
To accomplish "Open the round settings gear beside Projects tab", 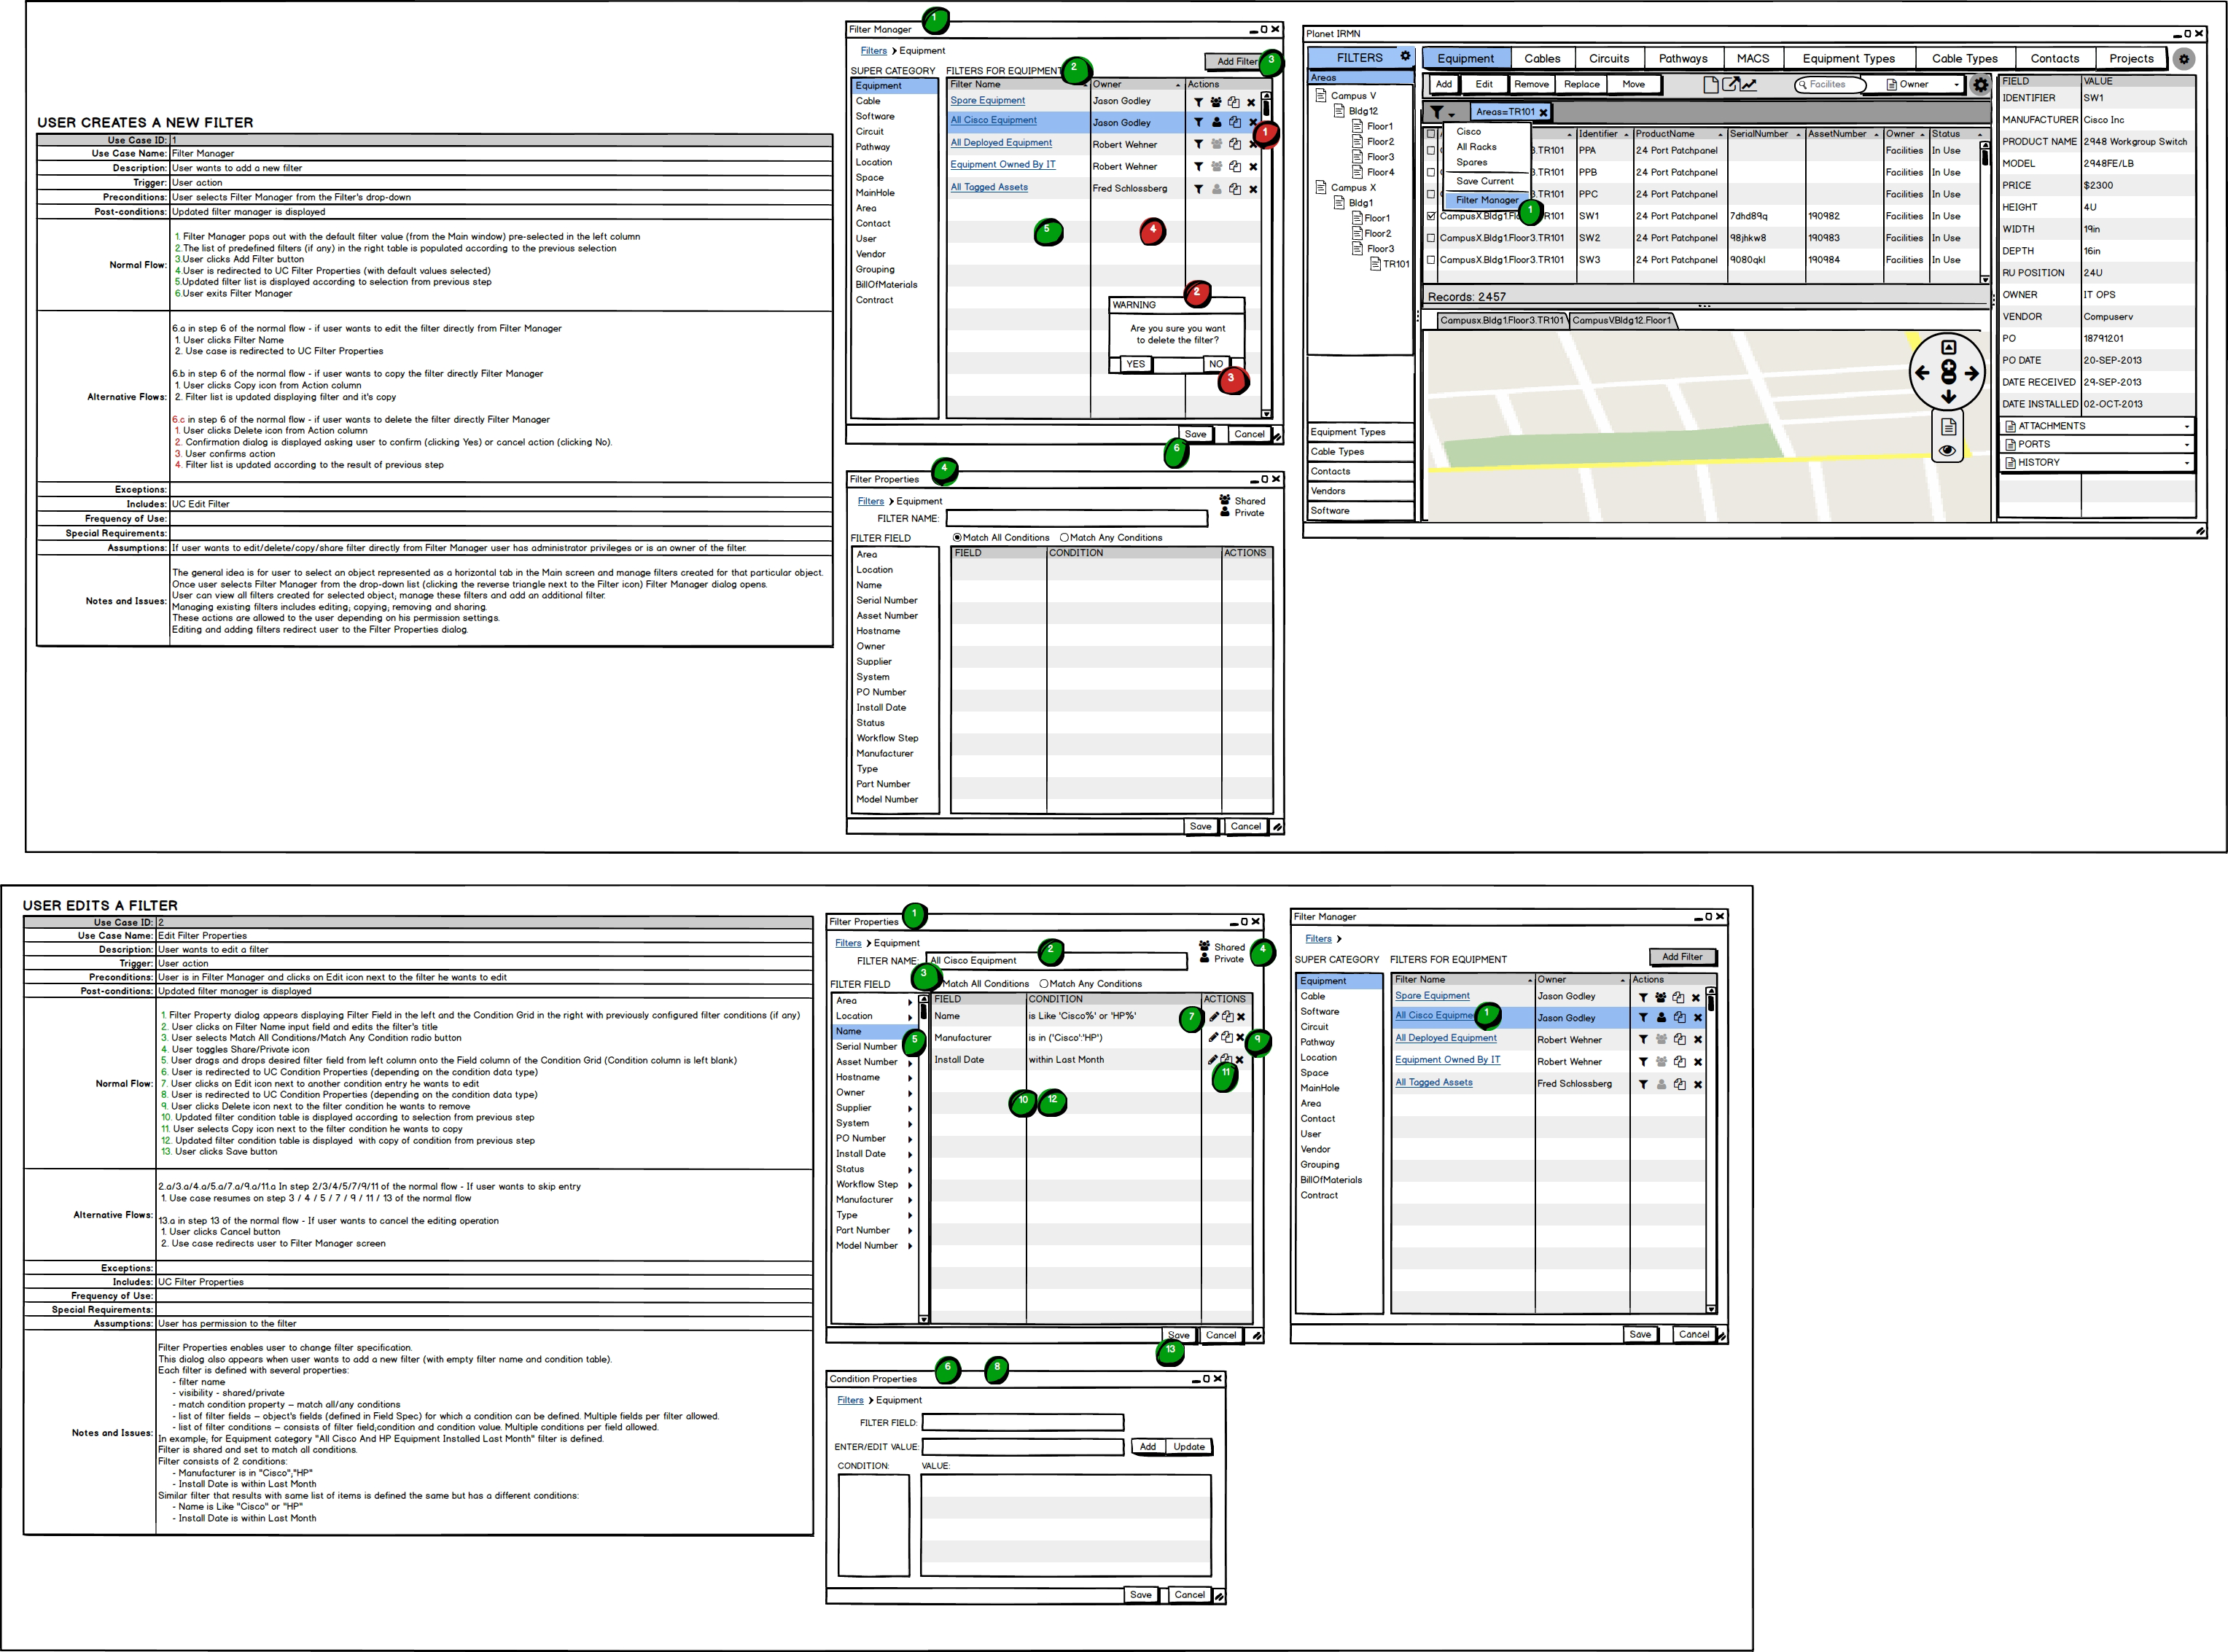I will [2184, 59].
